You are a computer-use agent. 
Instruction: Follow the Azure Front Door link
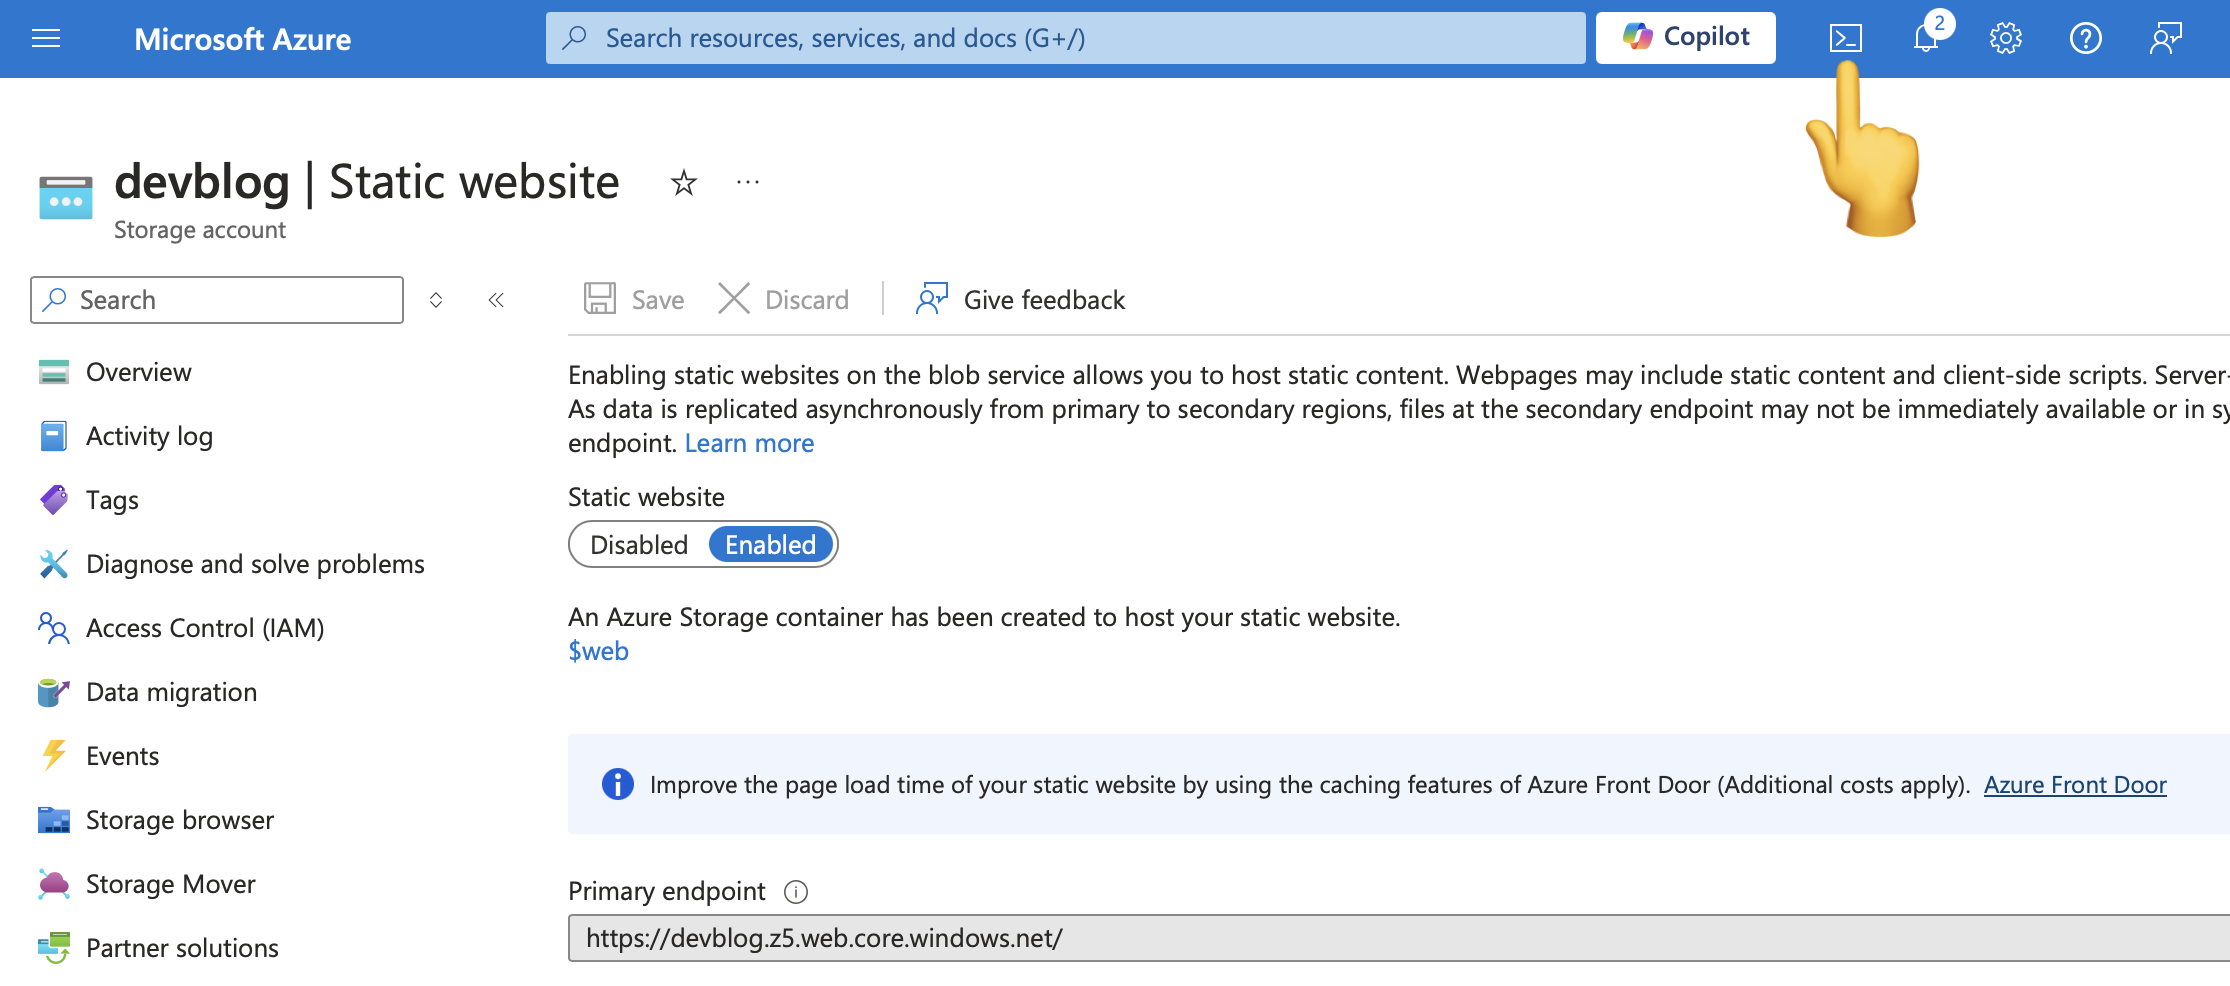click(2074, 784)
